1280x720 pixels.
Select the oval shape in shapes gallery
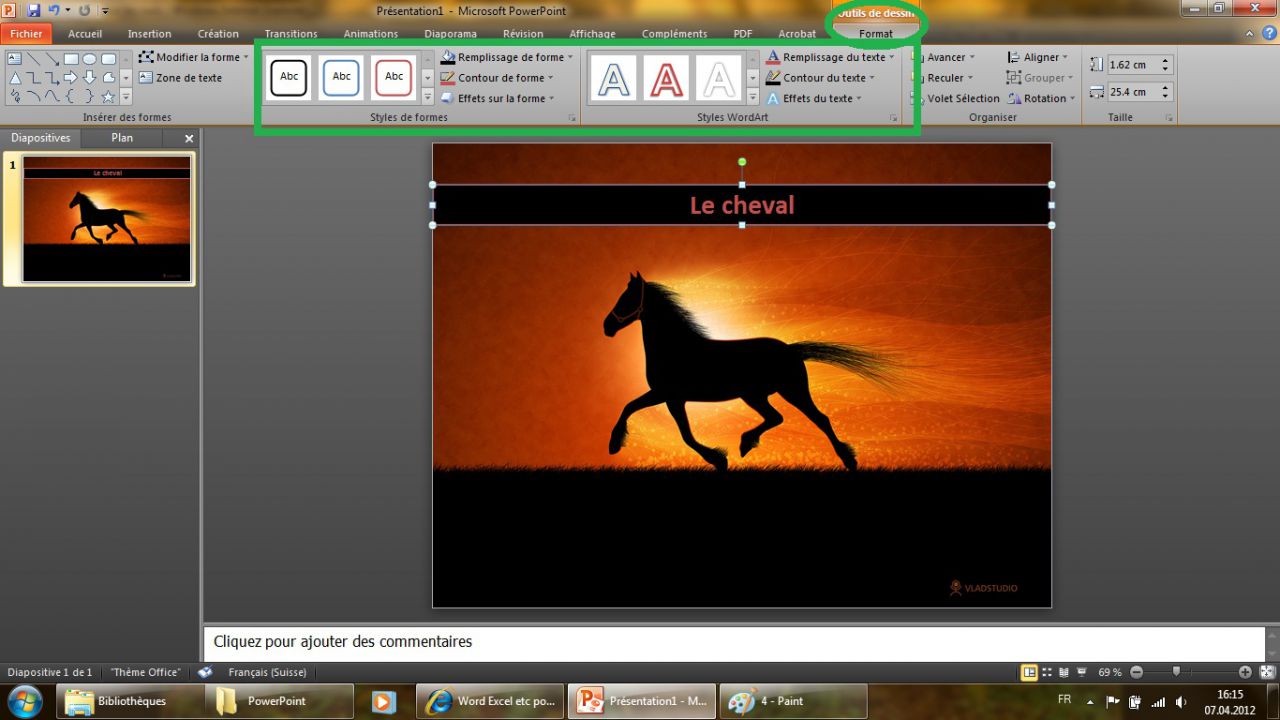90,59
